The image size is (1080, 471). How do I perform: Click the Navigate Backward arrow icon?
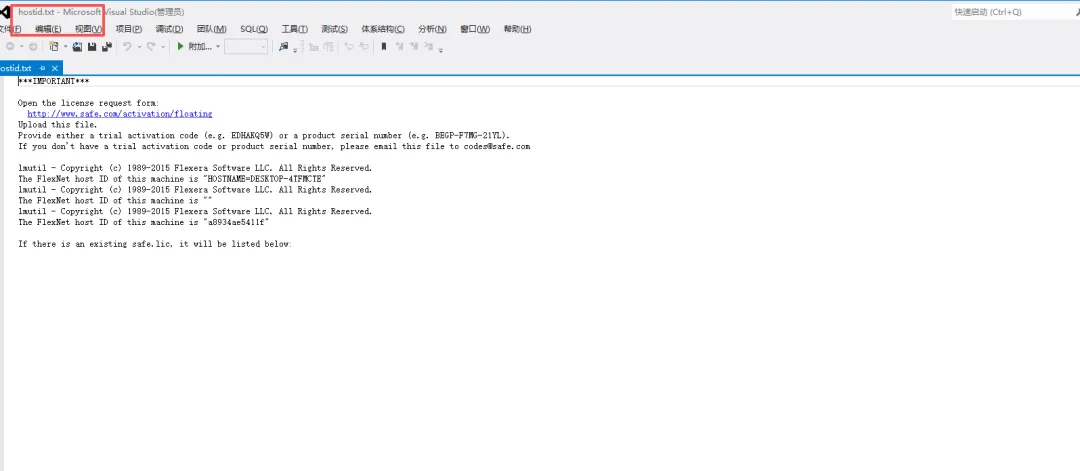pyautogui.click(x=10, y=47)
